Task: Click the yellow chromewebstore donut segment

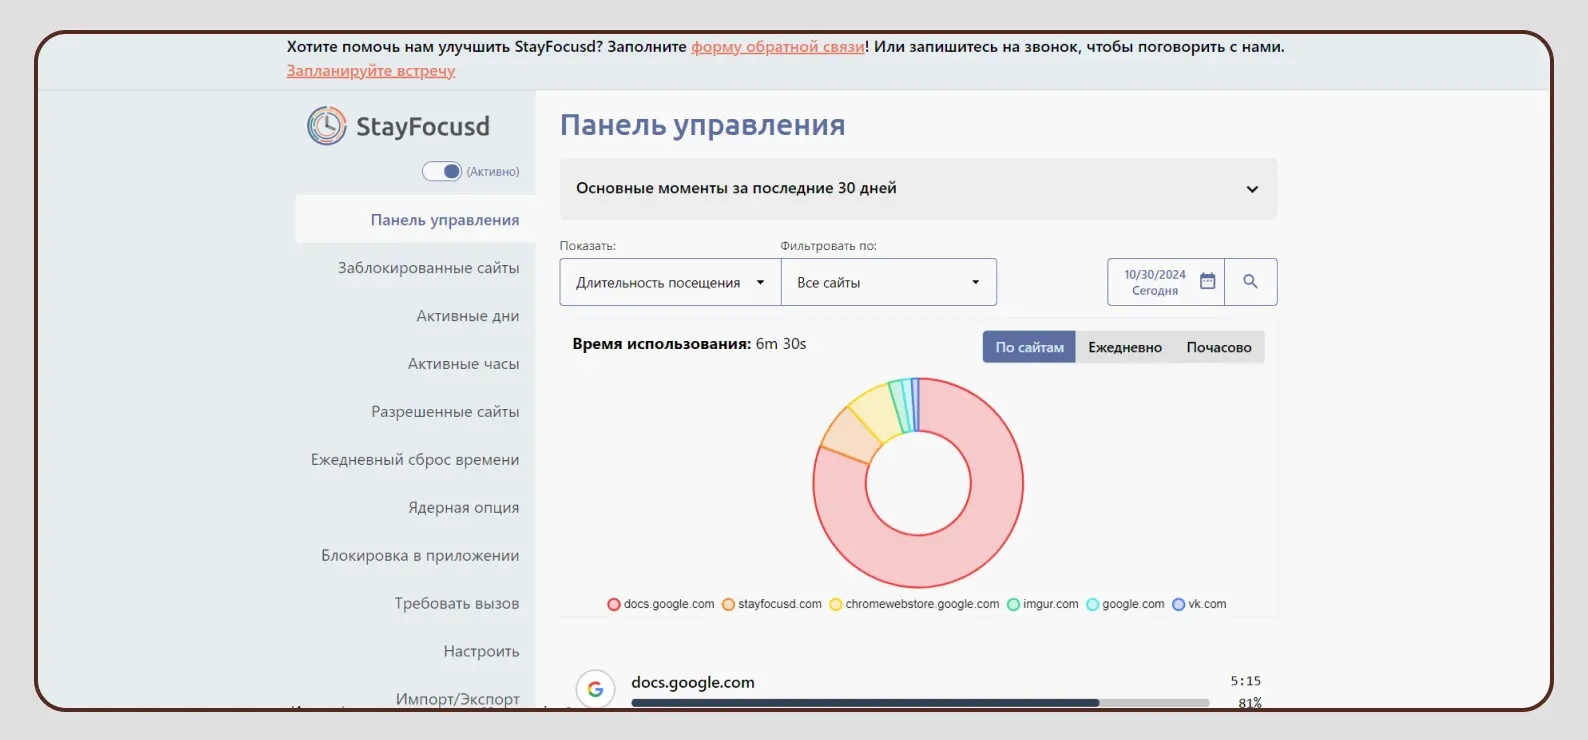Action: pyautogui.click(x=877, y=411)
